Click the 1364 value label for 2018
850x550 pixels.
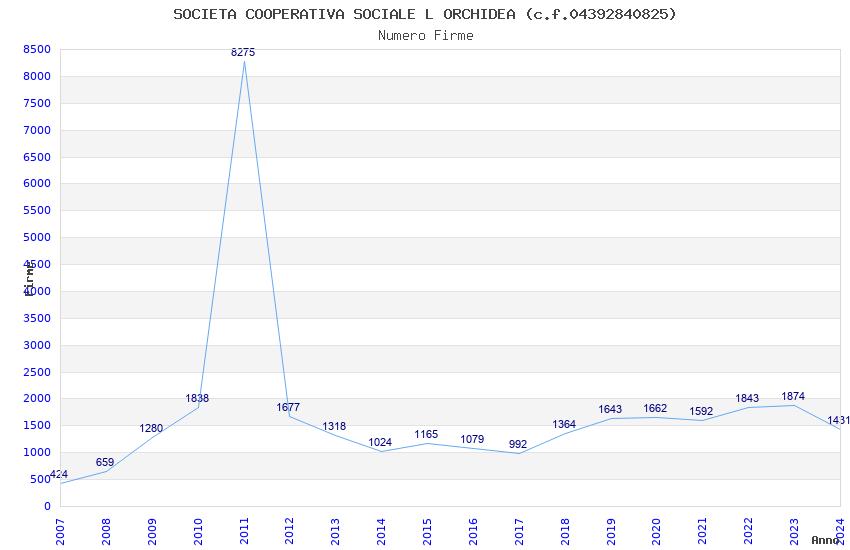click(x=564, y=425)
